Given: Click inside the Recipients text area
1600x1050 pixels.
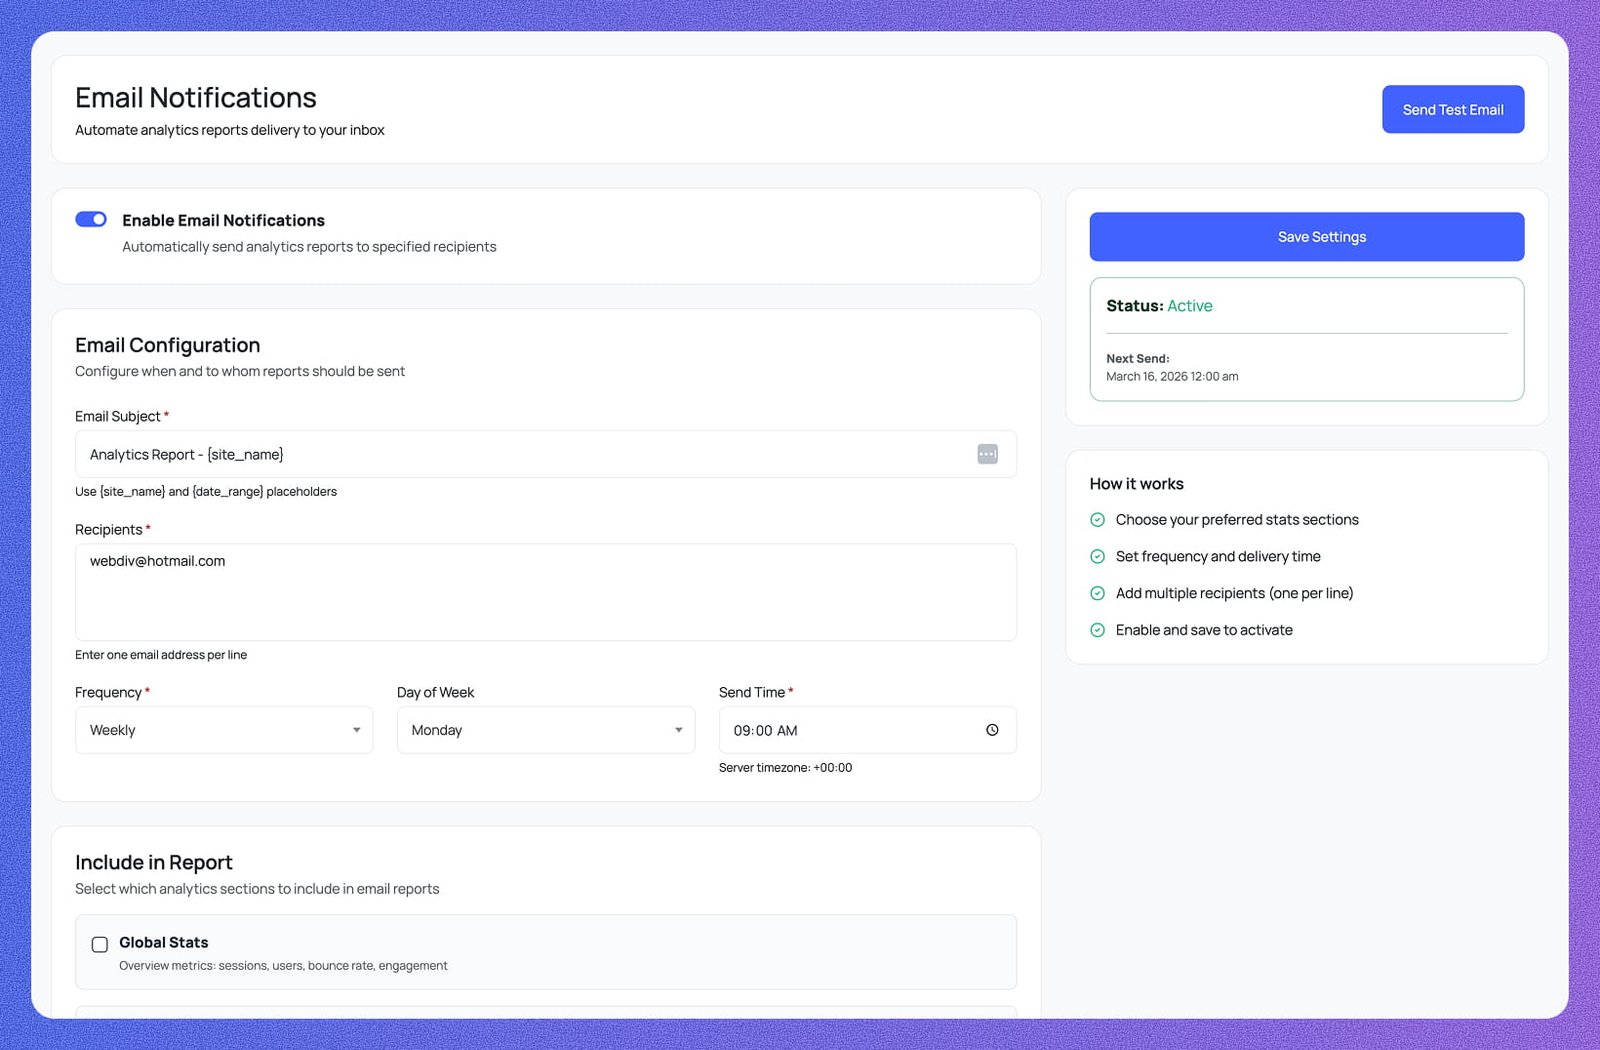Looking at the screenshot, I should point(545,592).
